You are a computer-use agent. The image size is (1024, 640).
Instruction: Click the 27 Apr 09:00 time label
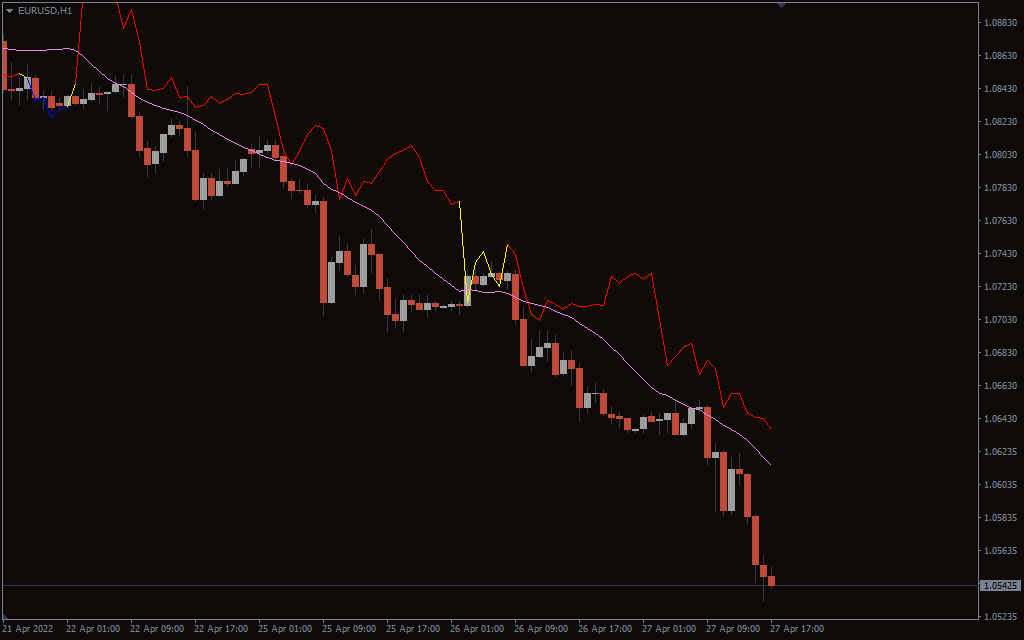coord(733,629)
